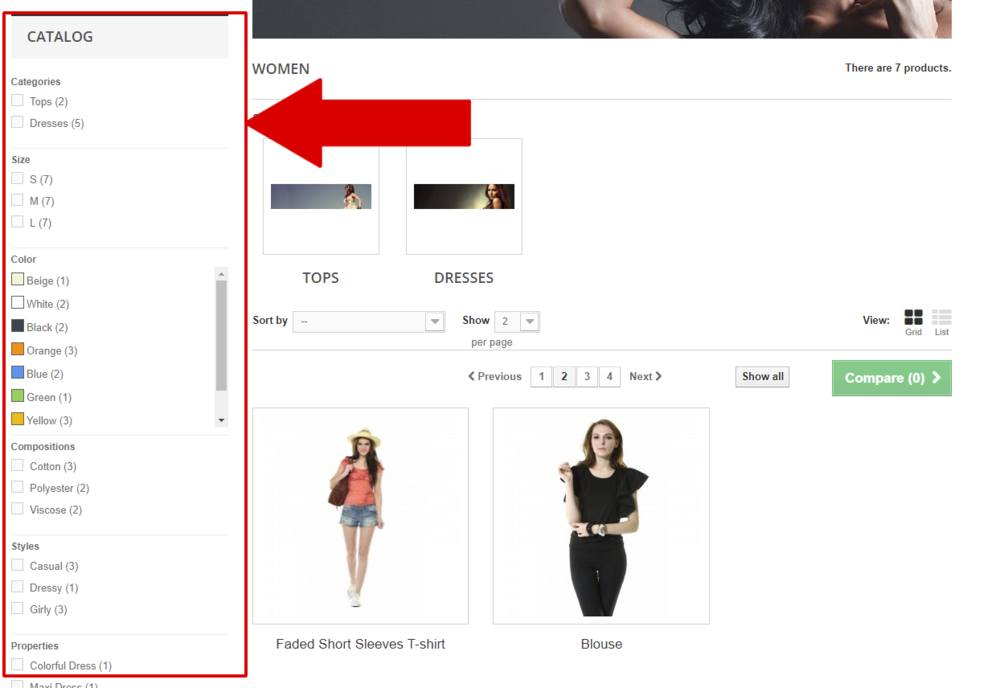The image size is (1000, 688).
Task: Select the Orange color filter swatch
Action: pyautogui.click(x=17, y=350)
